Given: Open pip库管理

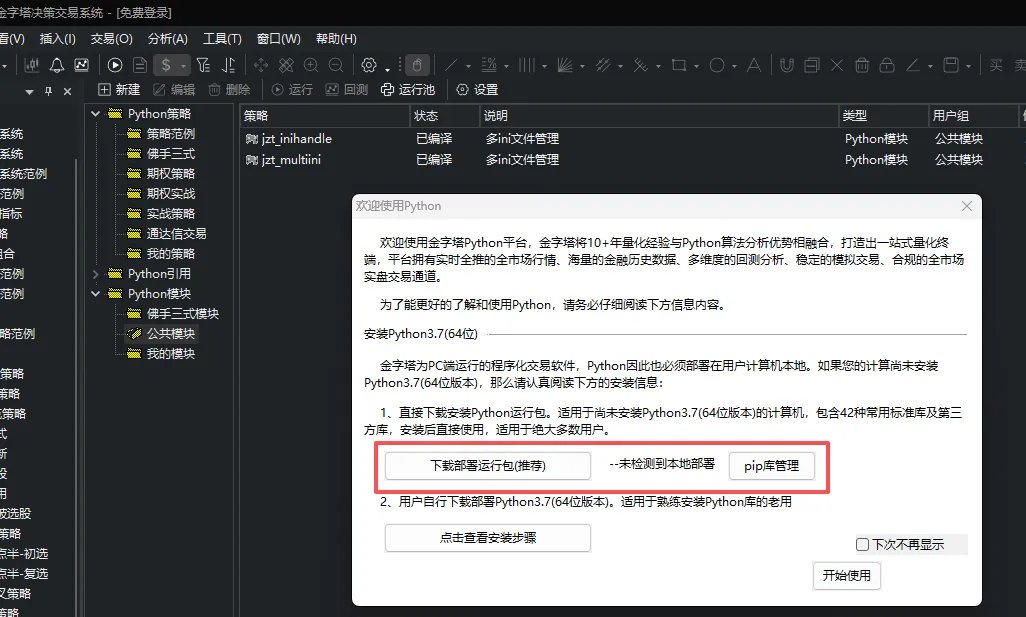Looking at the screenshot, I should pyautogui.click(x=771, y=466).
